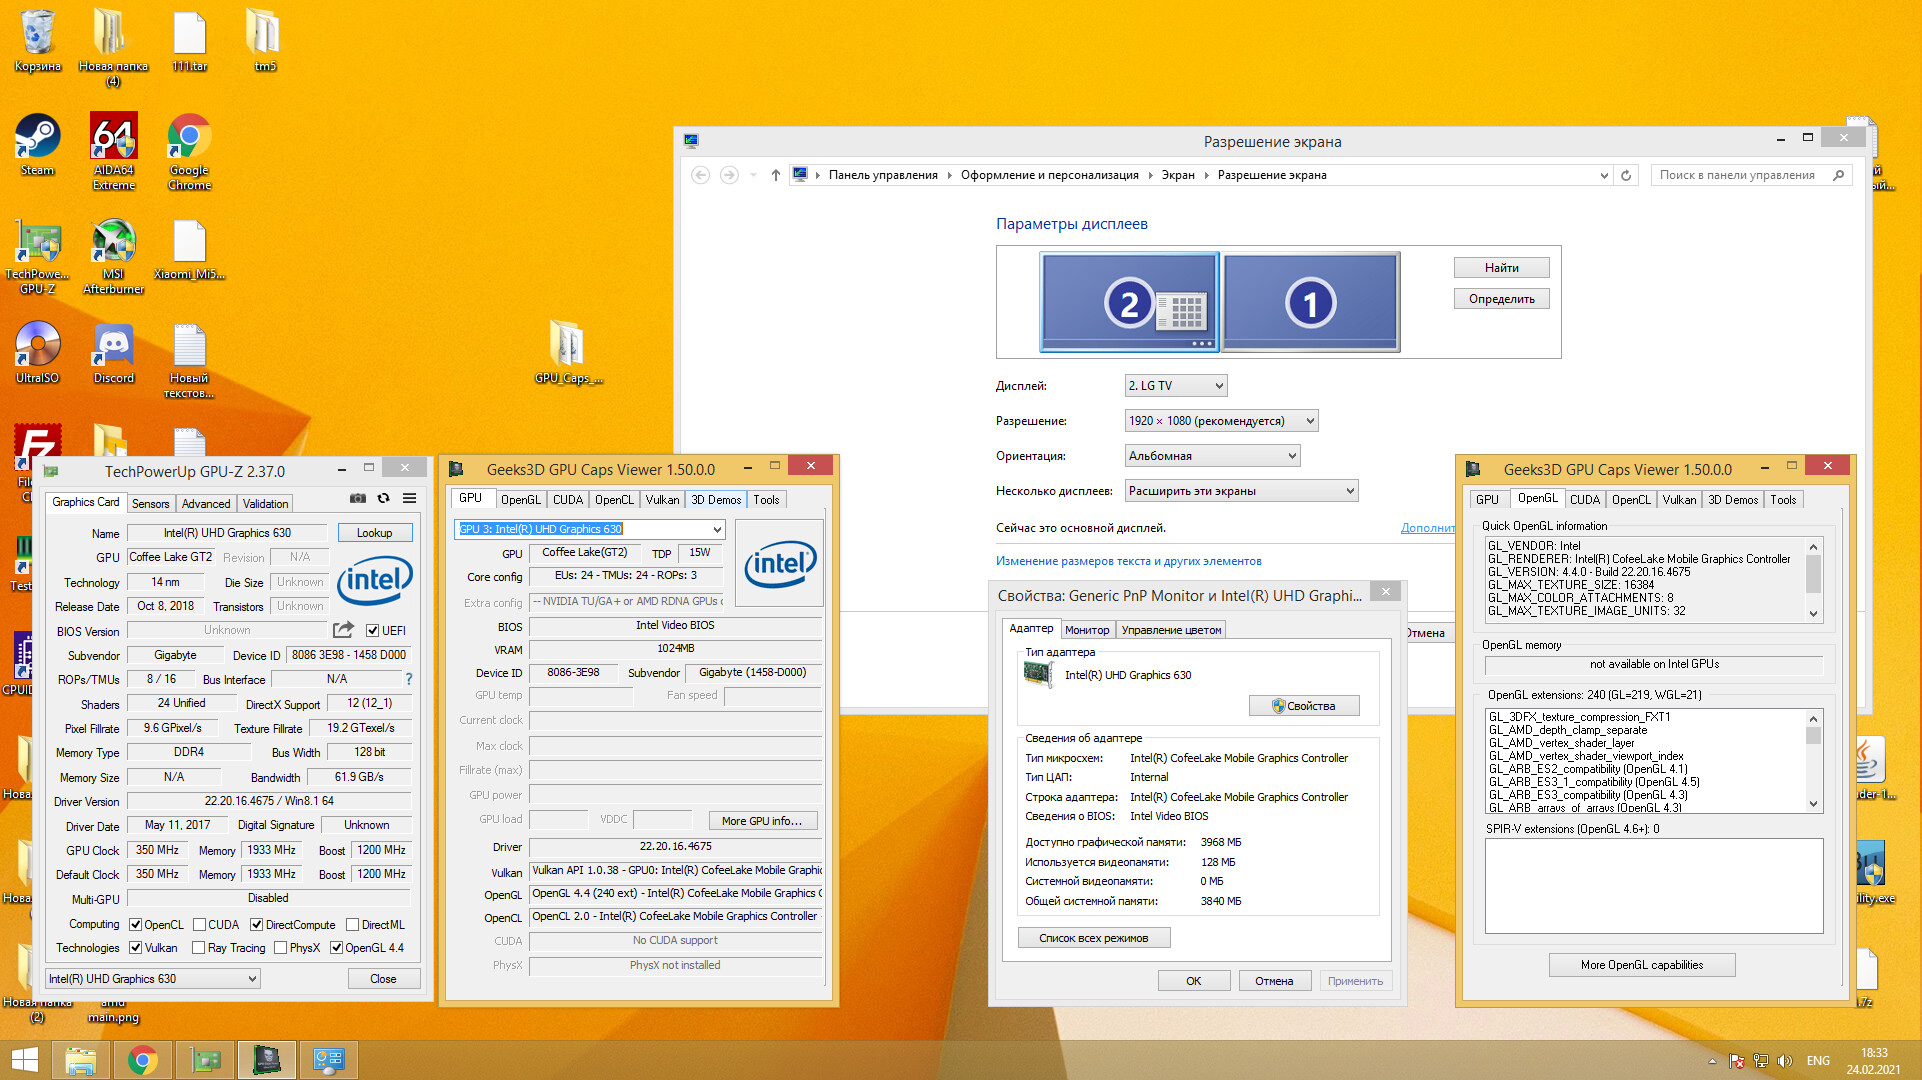Open the Google Chrome desktop shortcut

coord(189,152)
